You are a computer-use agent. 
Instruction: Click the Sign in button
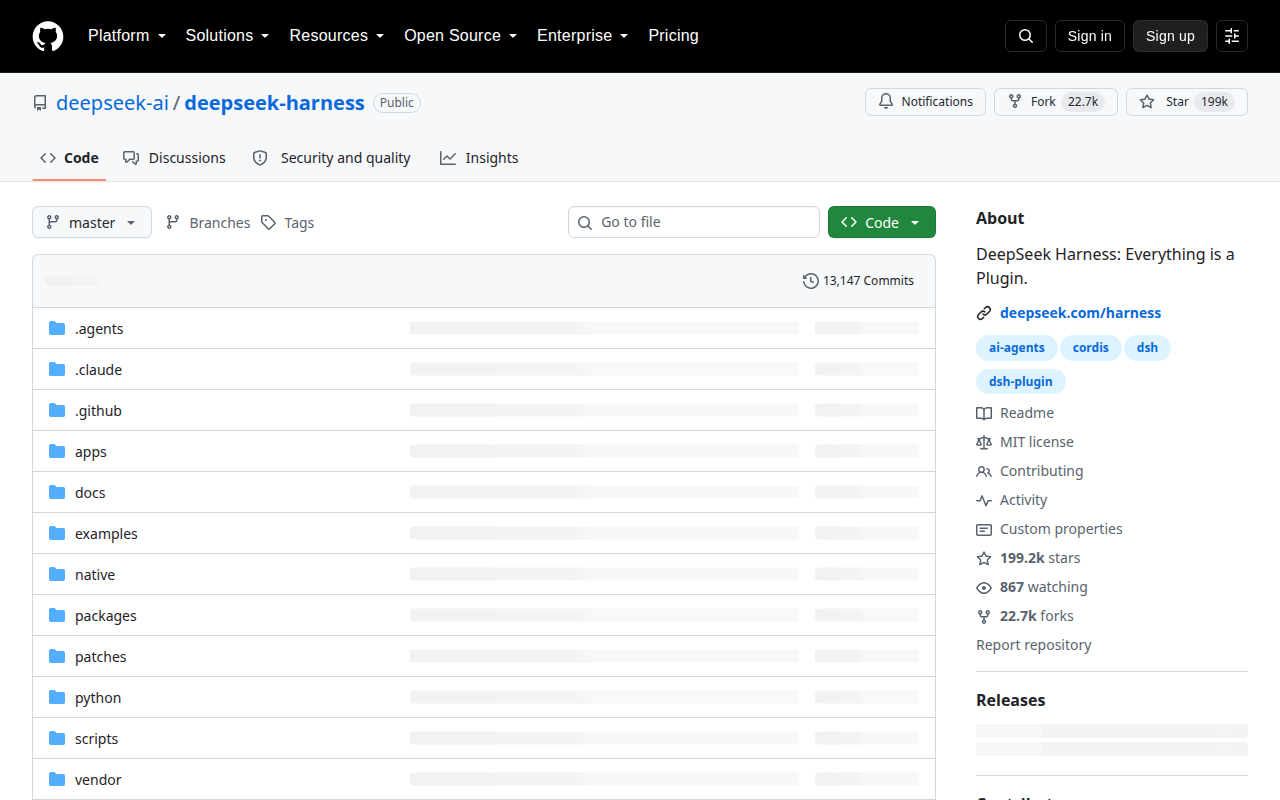coord(1089,36)
